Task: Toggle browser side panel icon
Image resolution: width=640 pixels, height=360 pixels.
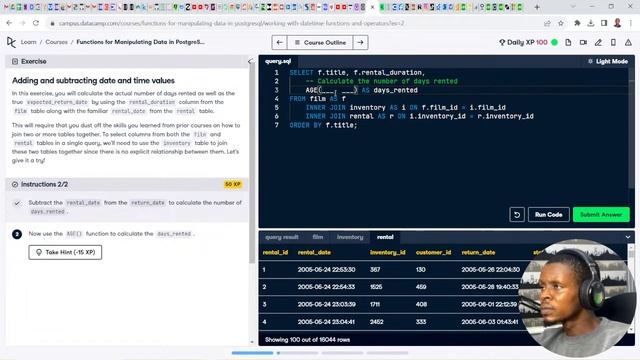Action: (604, 23)
